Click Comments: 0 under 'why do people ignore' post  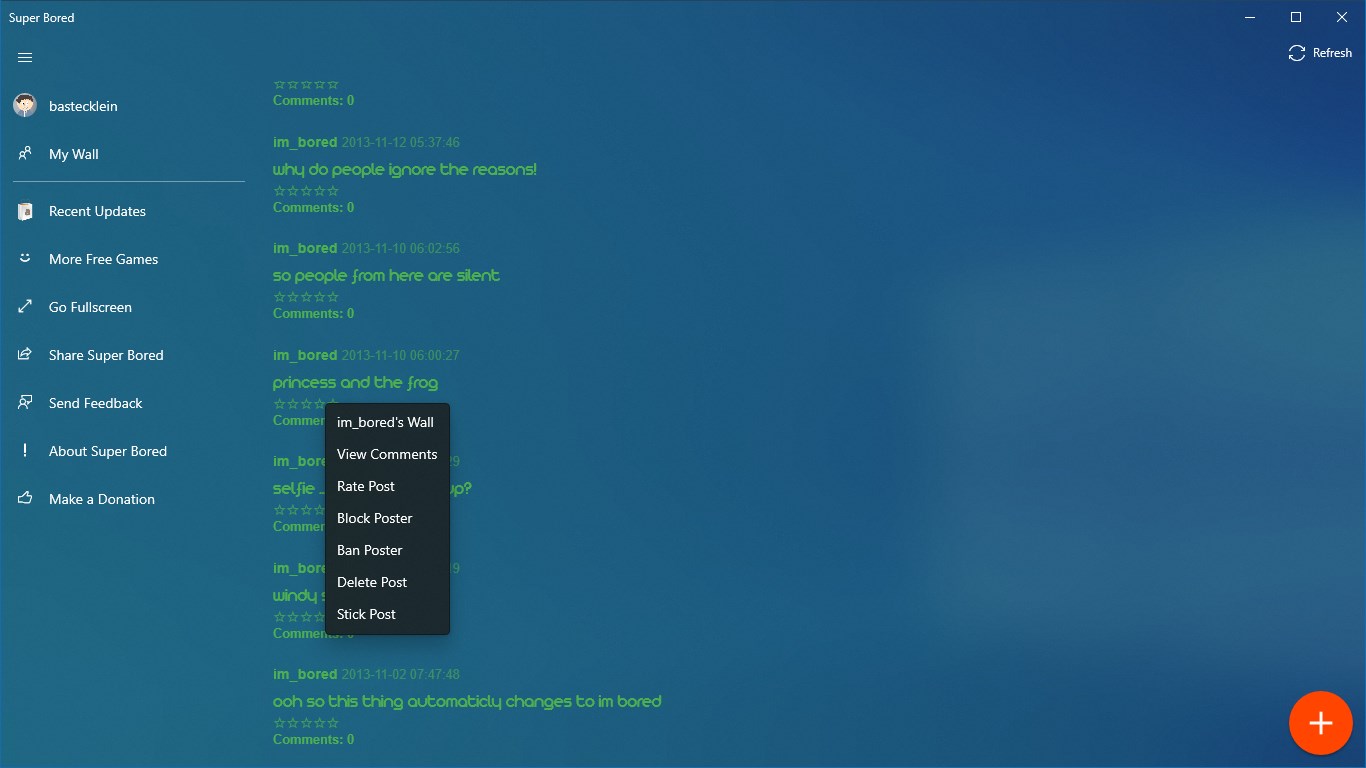(x=313, y=207)
